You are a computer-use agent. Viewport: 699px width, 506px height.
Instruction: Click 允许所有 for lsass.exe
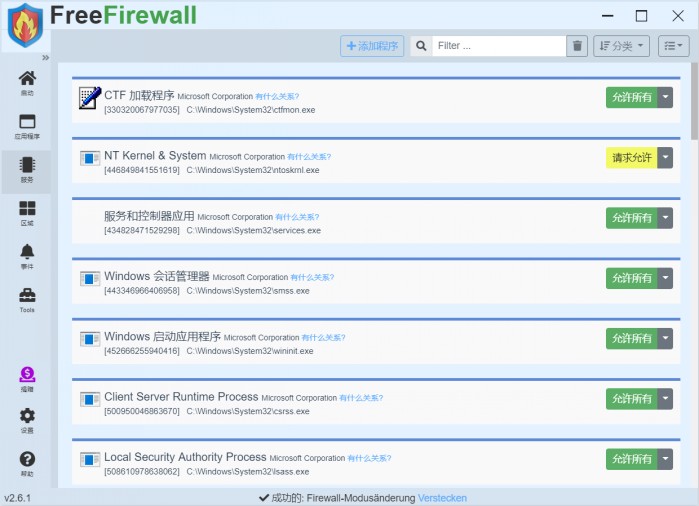coord(631,459)
